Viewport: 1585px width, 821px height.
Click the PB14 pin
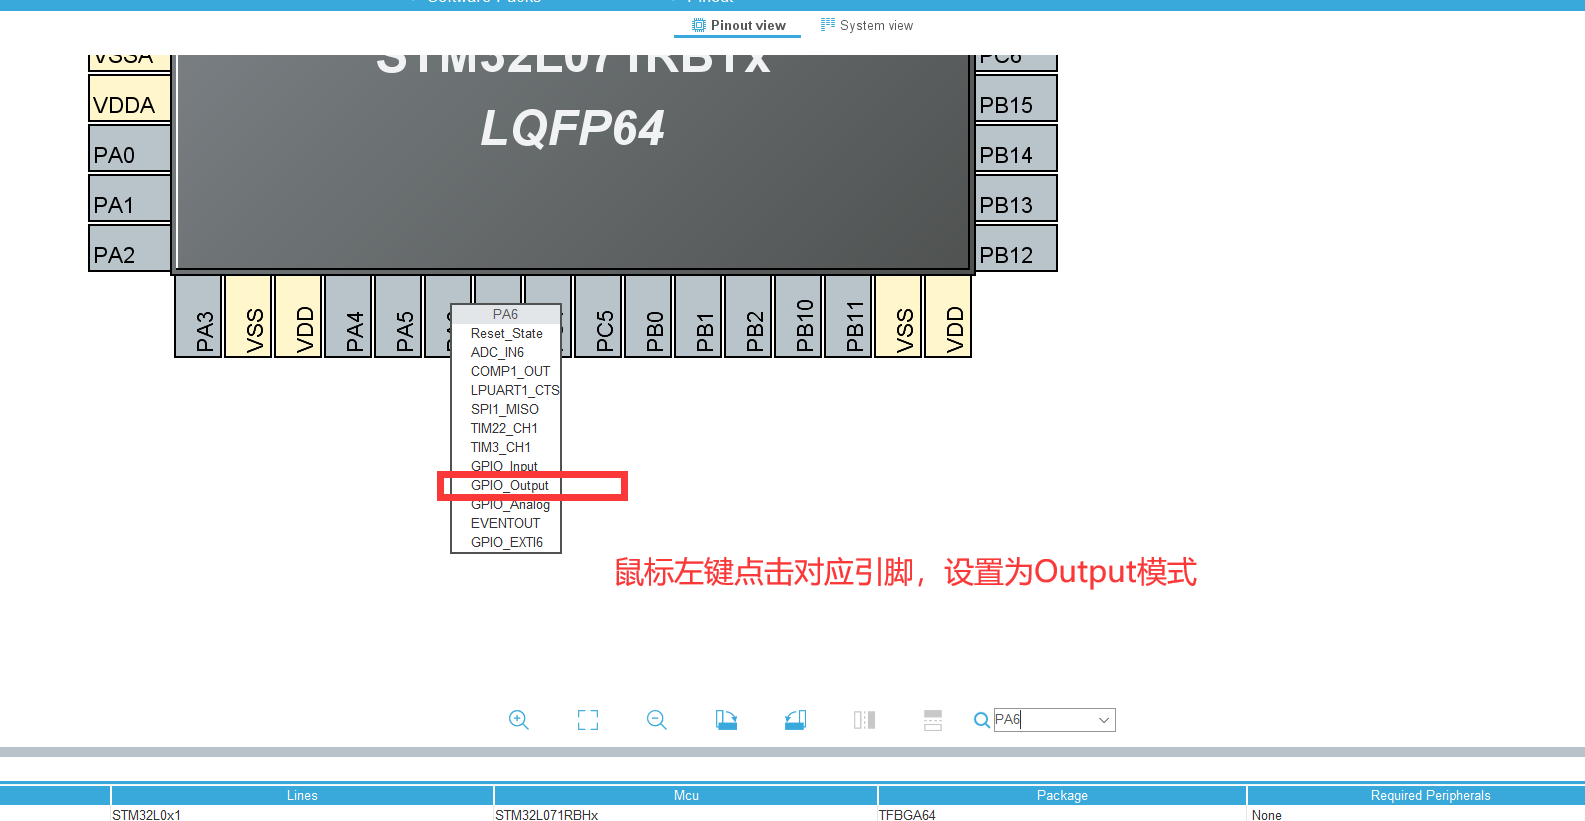pyautogui.click(x=1016, y=148)
